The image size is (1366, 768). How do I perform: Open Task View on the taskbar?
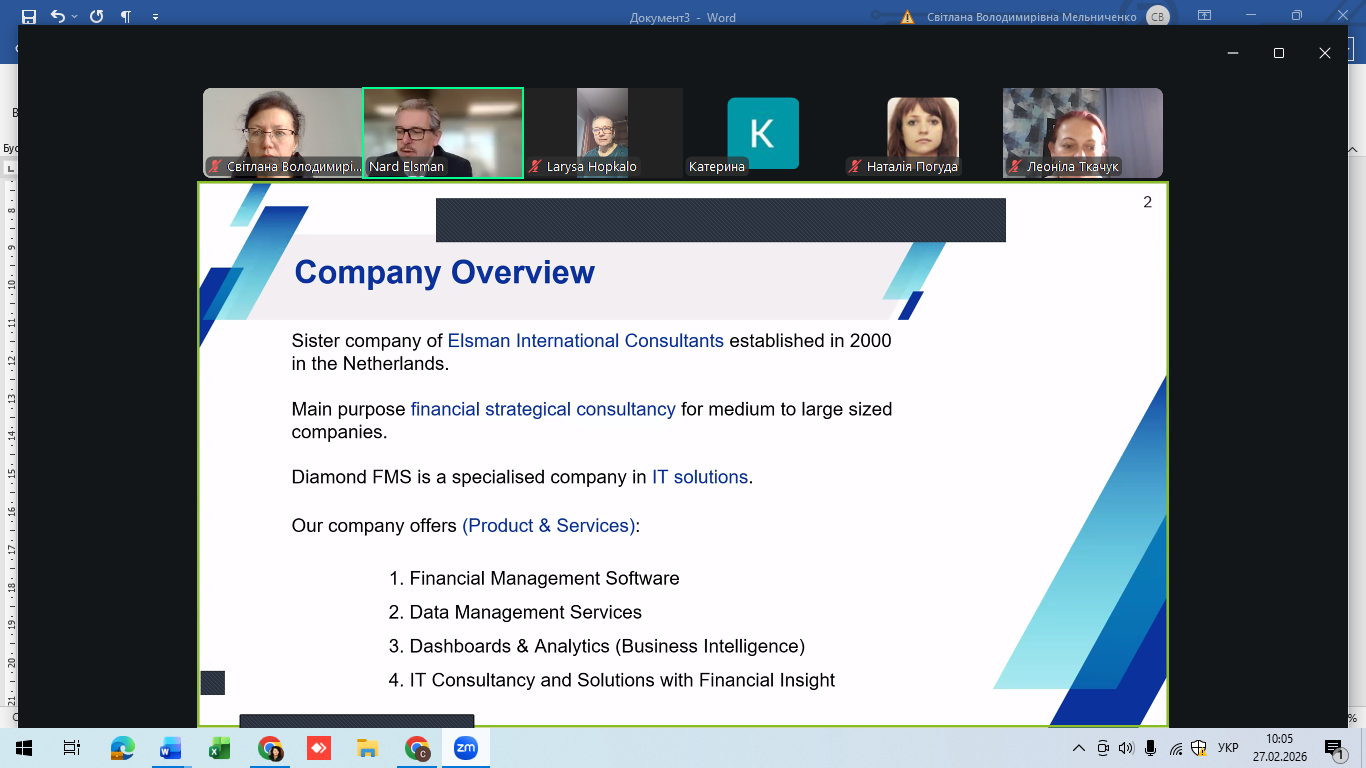71,748
